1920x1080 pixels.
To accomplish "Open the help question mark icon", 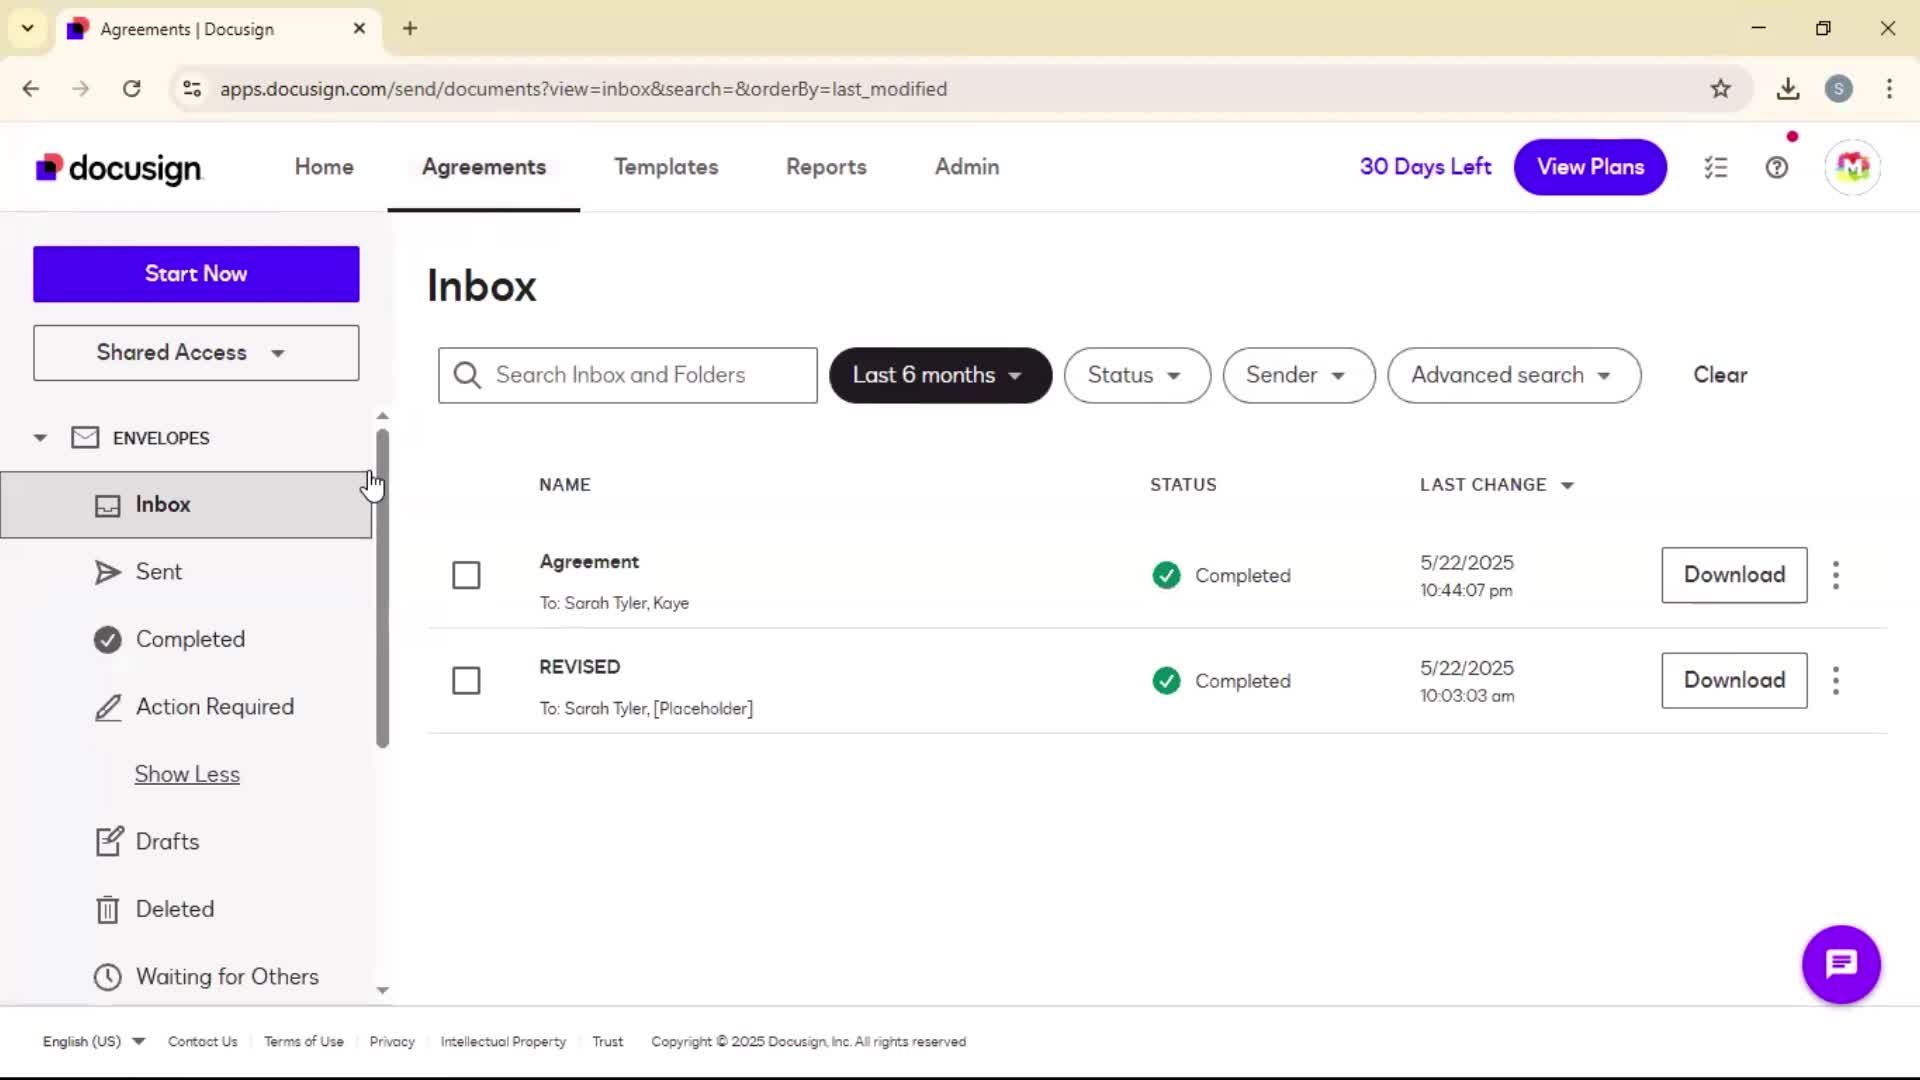I will coord(1776,167).
